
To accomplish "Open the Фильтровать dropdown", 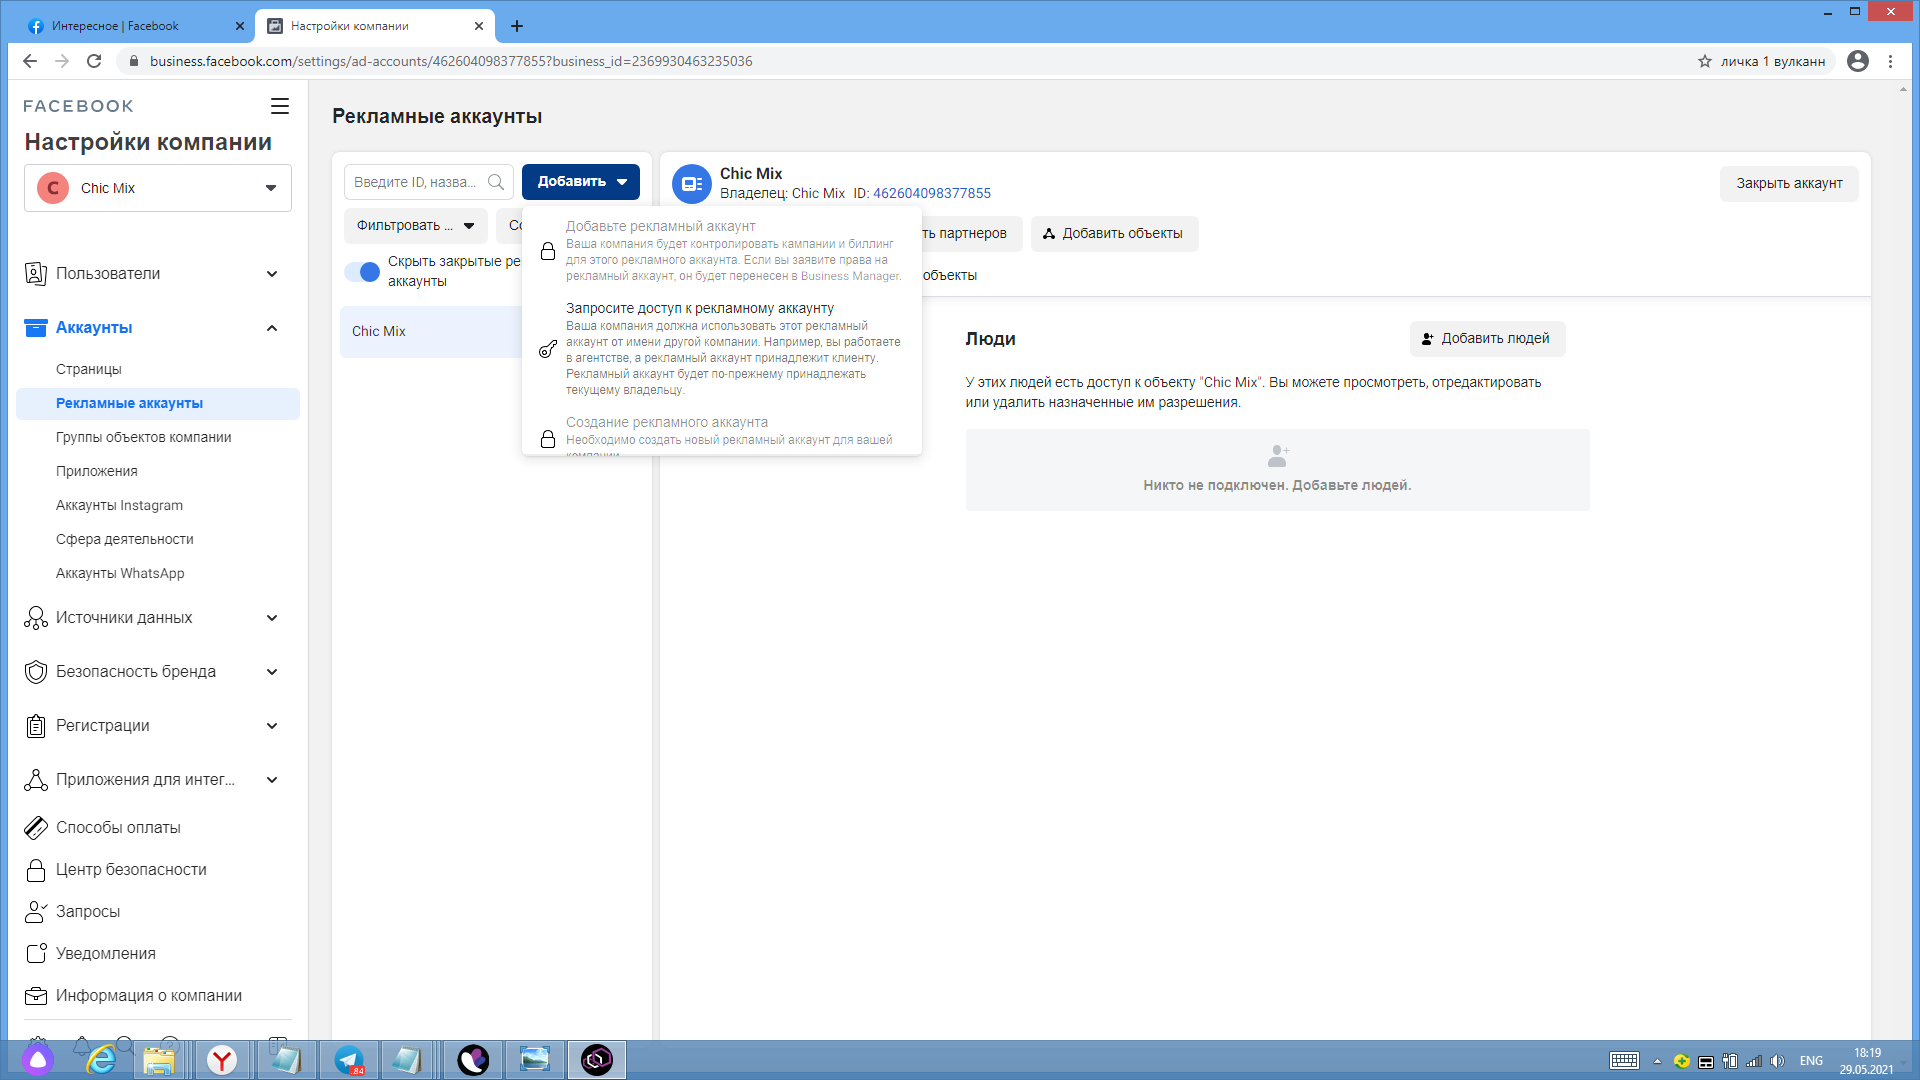I will point(416,226).
